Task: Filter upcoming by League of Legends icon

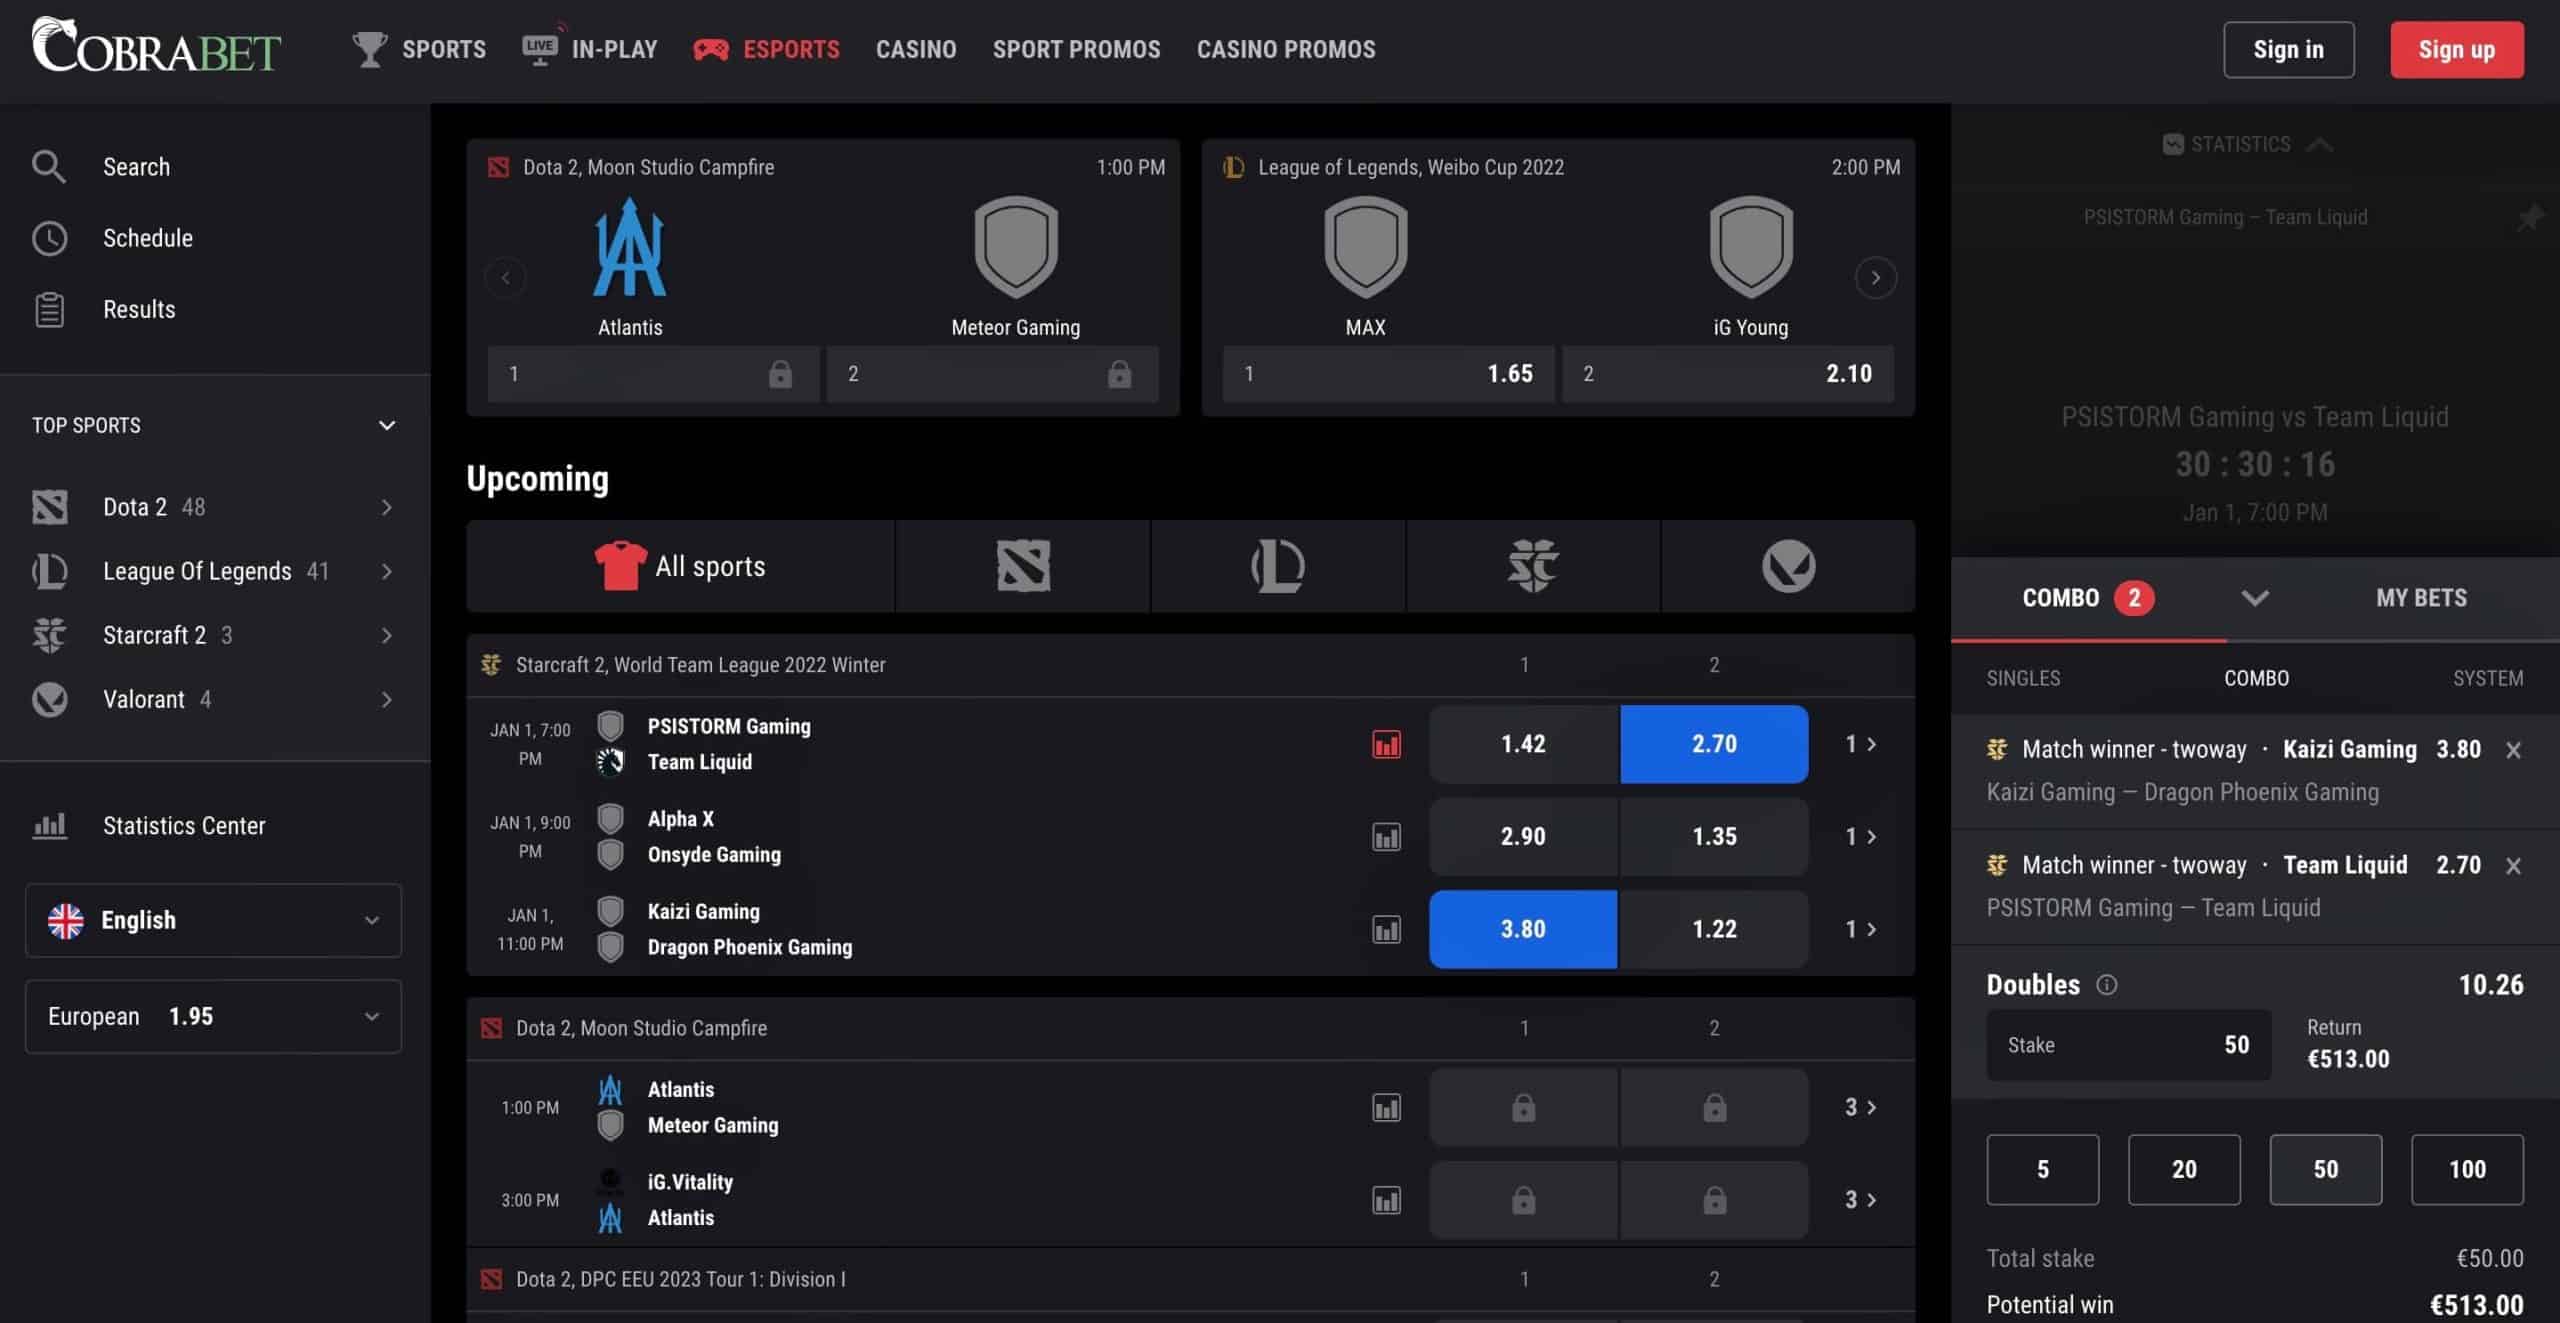Action: click(x=1278, y=566)
